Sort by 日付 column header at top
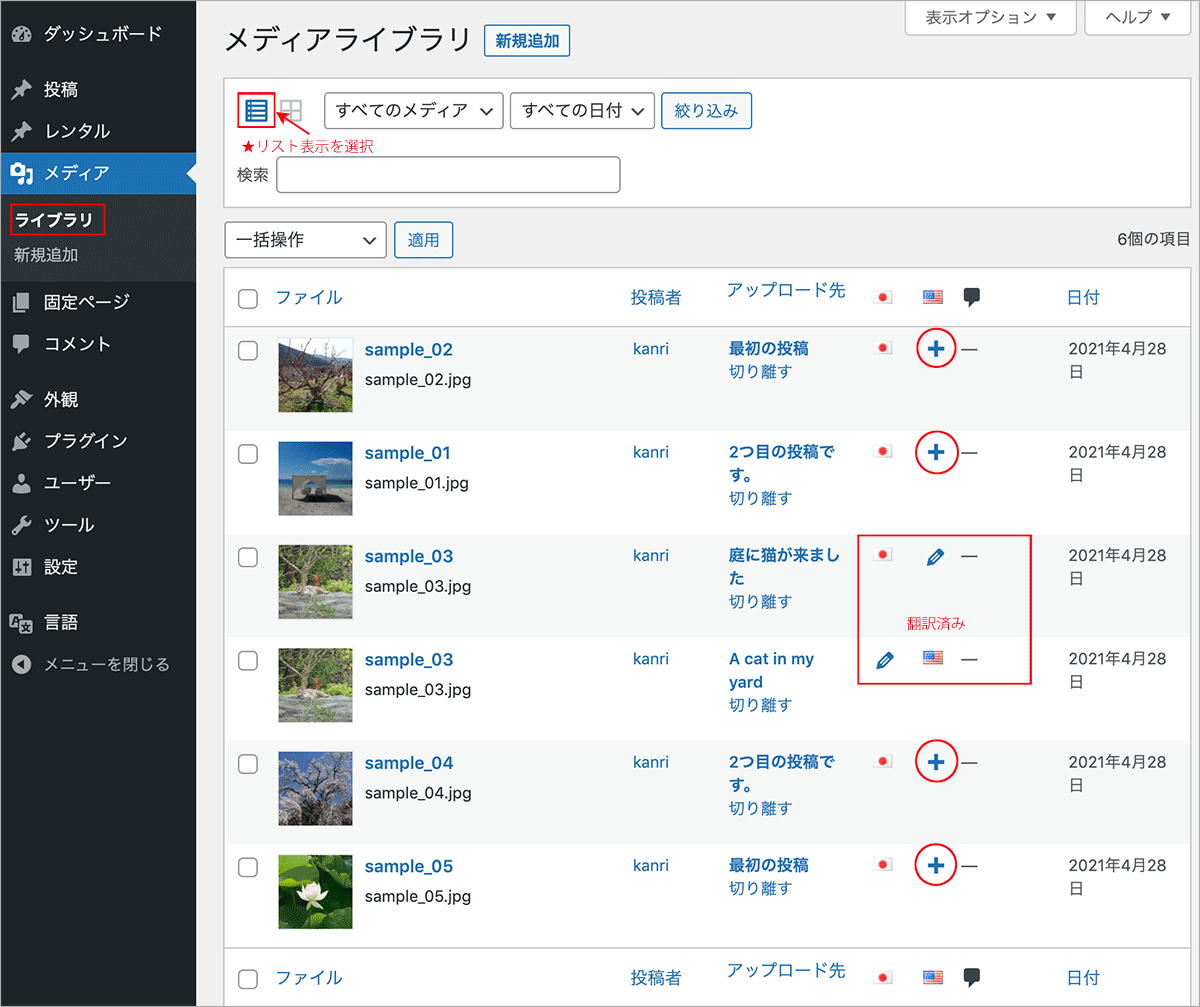 (1083, 297)
